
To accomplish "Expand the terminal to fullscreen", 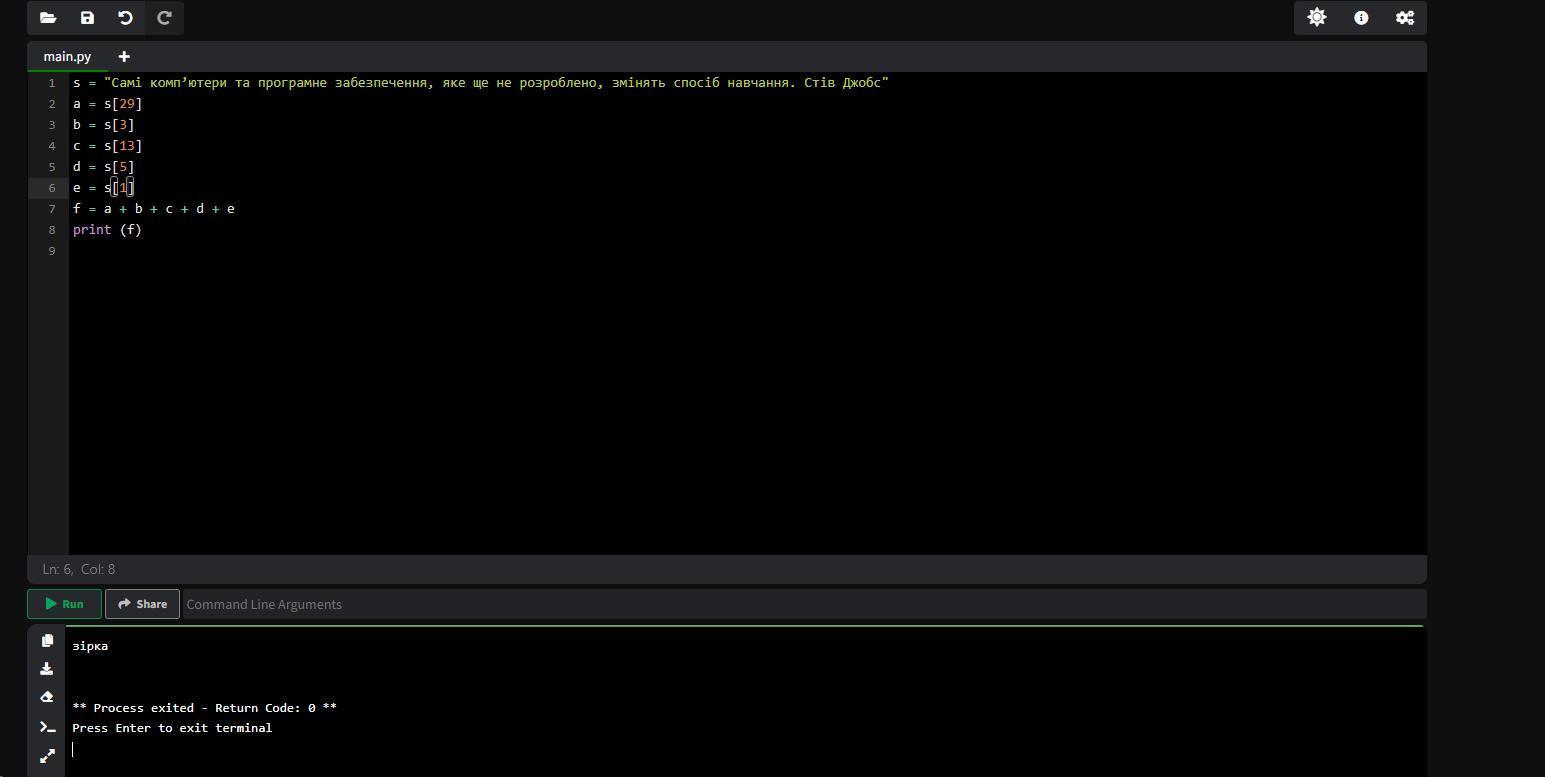I will [x=47, y=756].
